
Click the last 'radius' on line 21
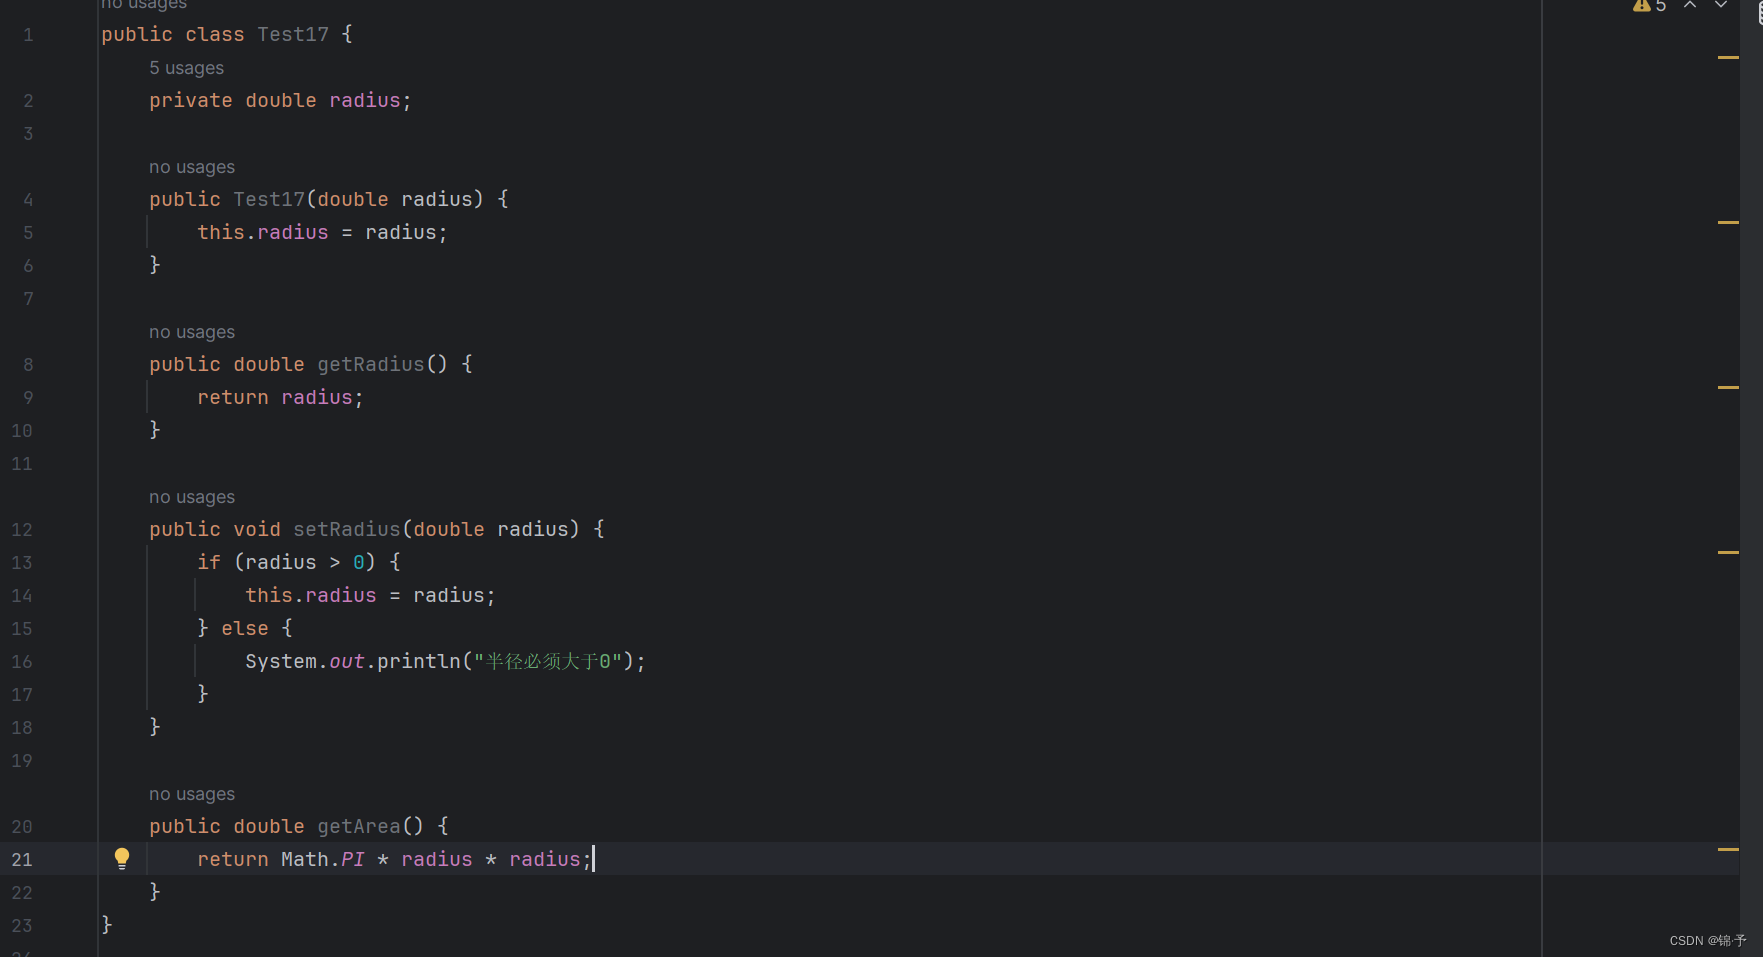point(545,859)
